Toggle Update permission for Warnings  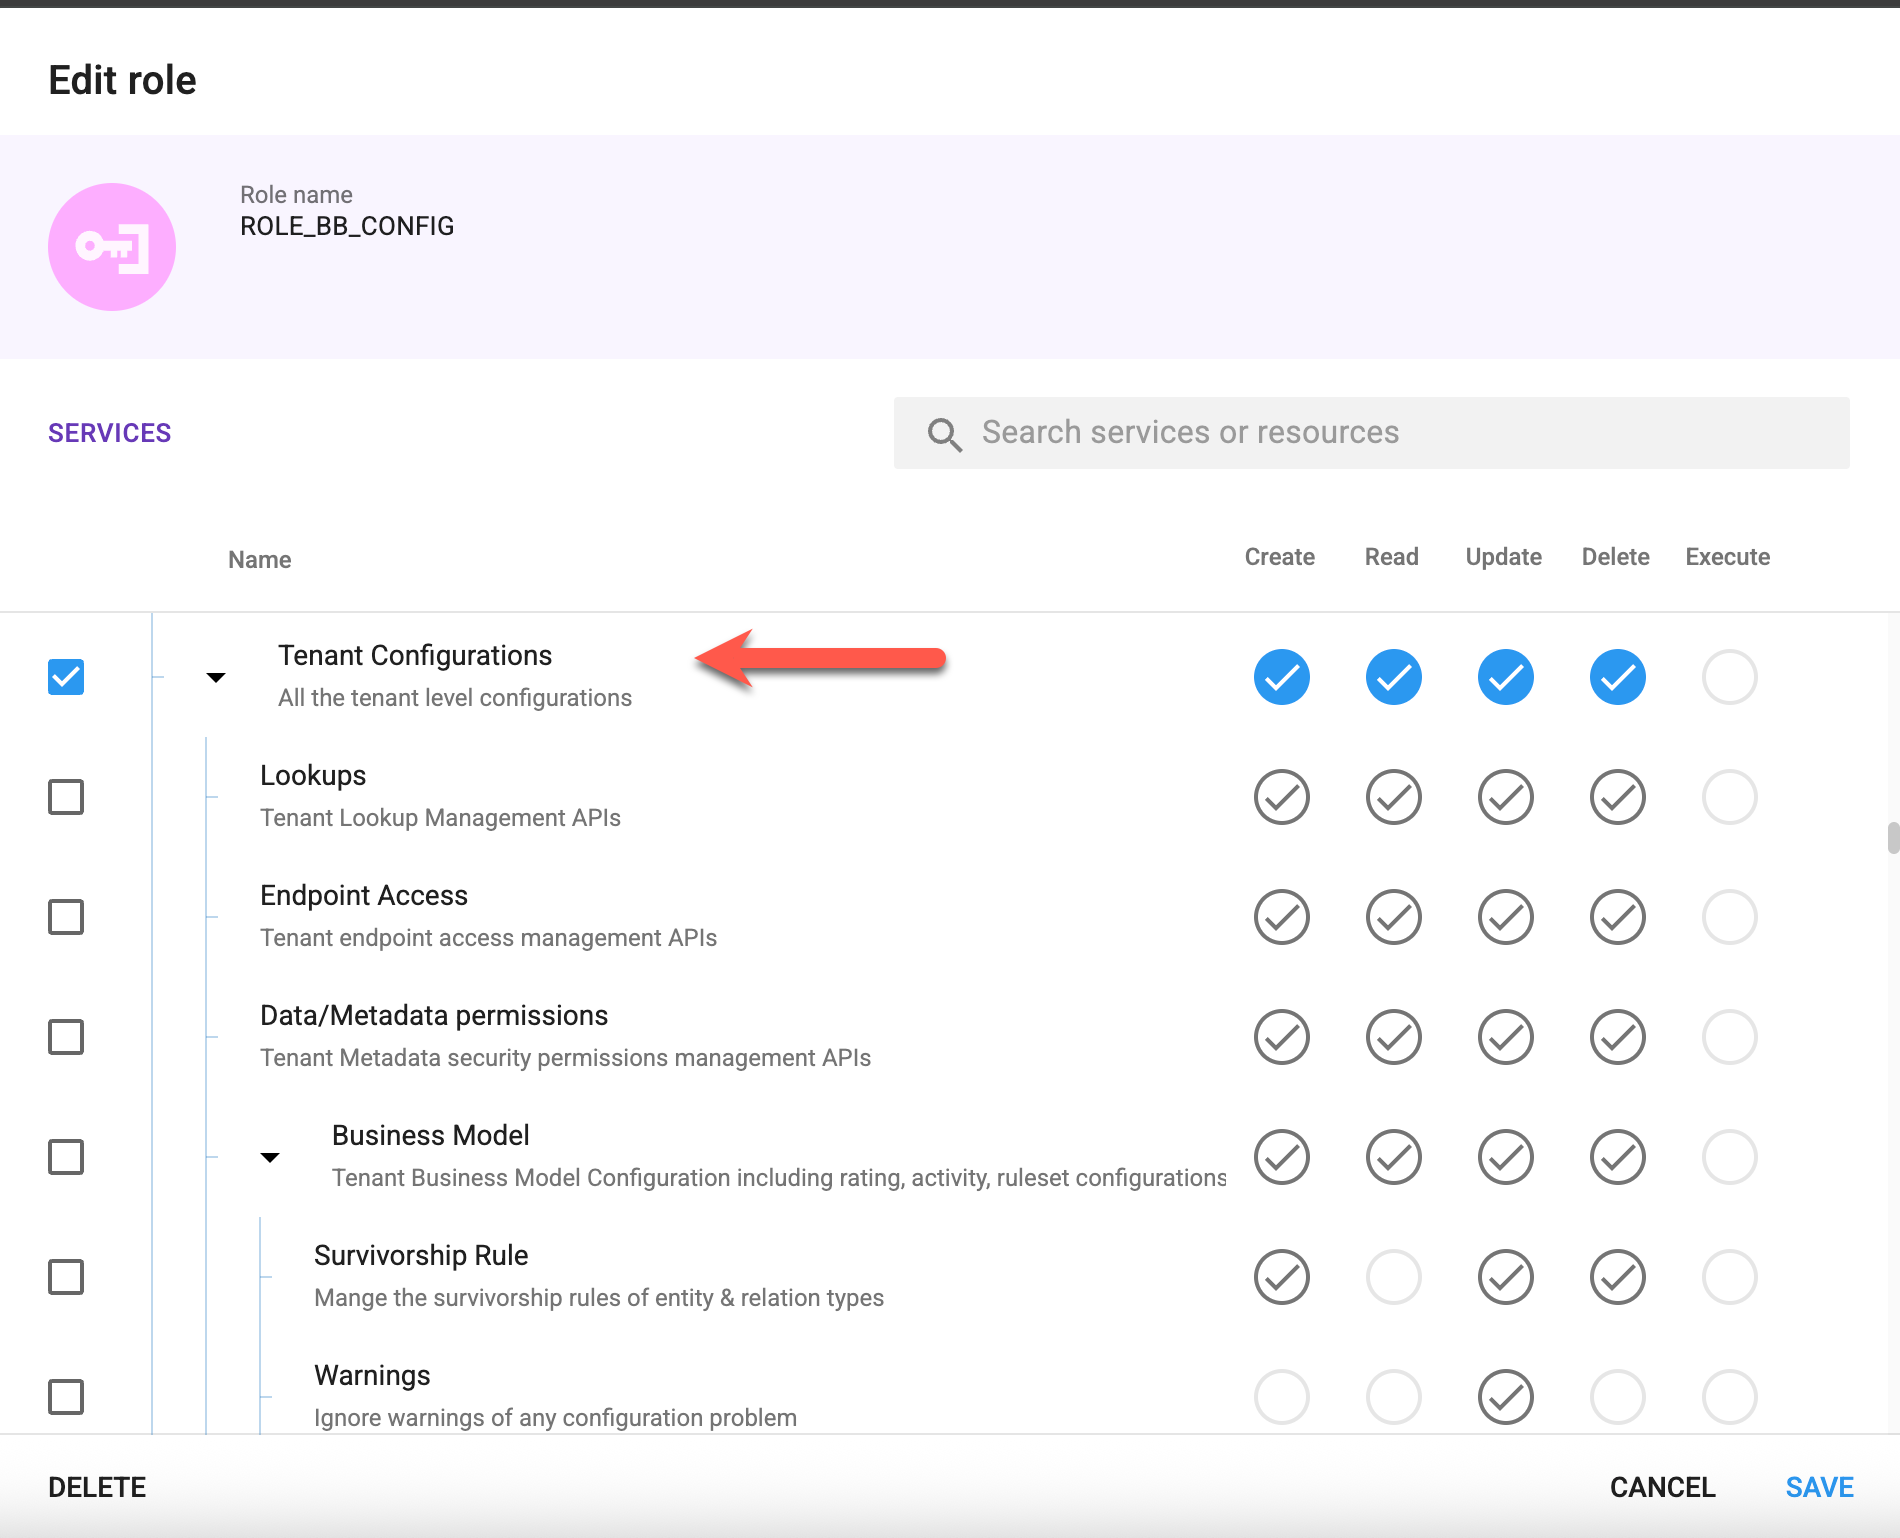tap(1505, 1397)
